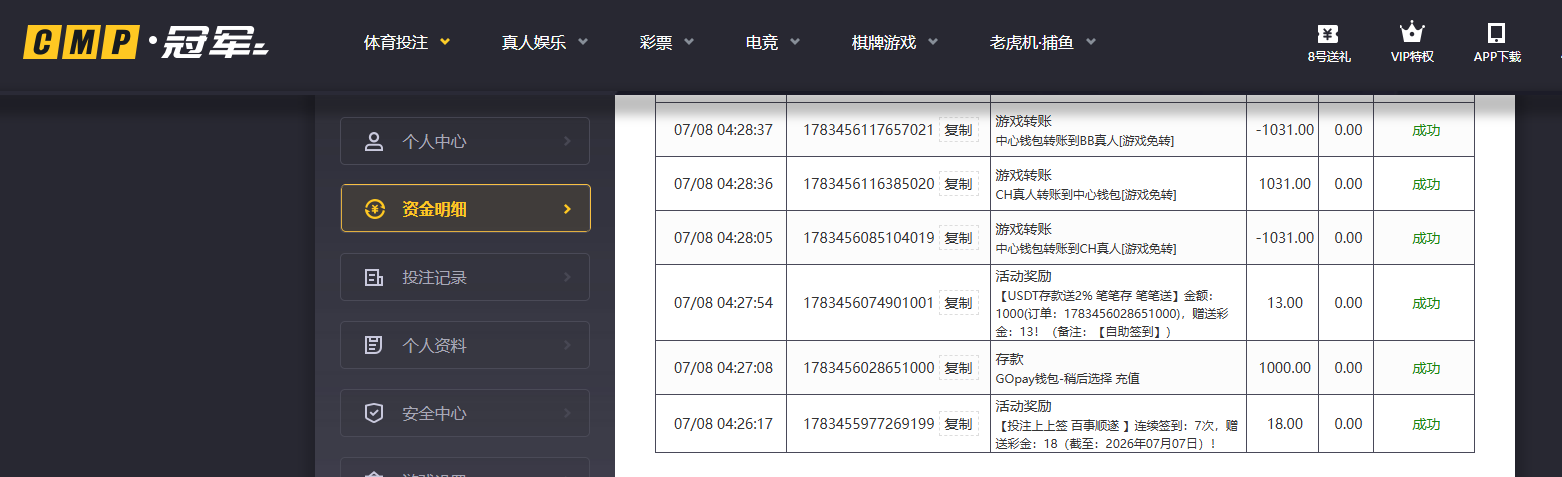Click the 1031.00 amount at 04:28:36

(x=1285, y=184)
